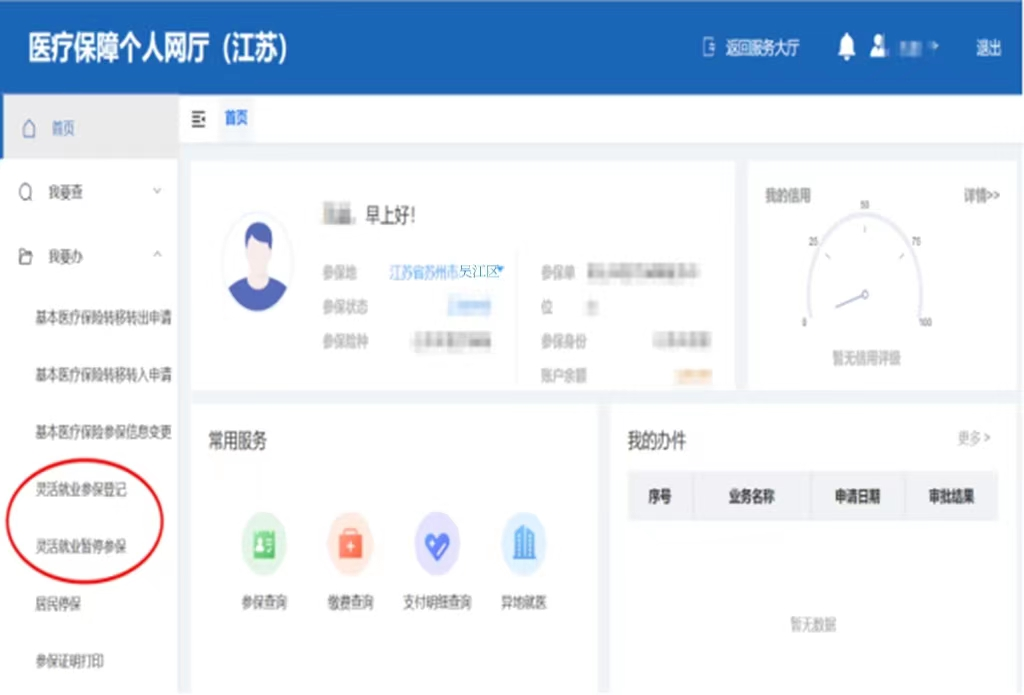This screenshot has height=695, width=1024.
Task: Select 灵活就业参保登记 in the sidebar
Action: point(81,490)
